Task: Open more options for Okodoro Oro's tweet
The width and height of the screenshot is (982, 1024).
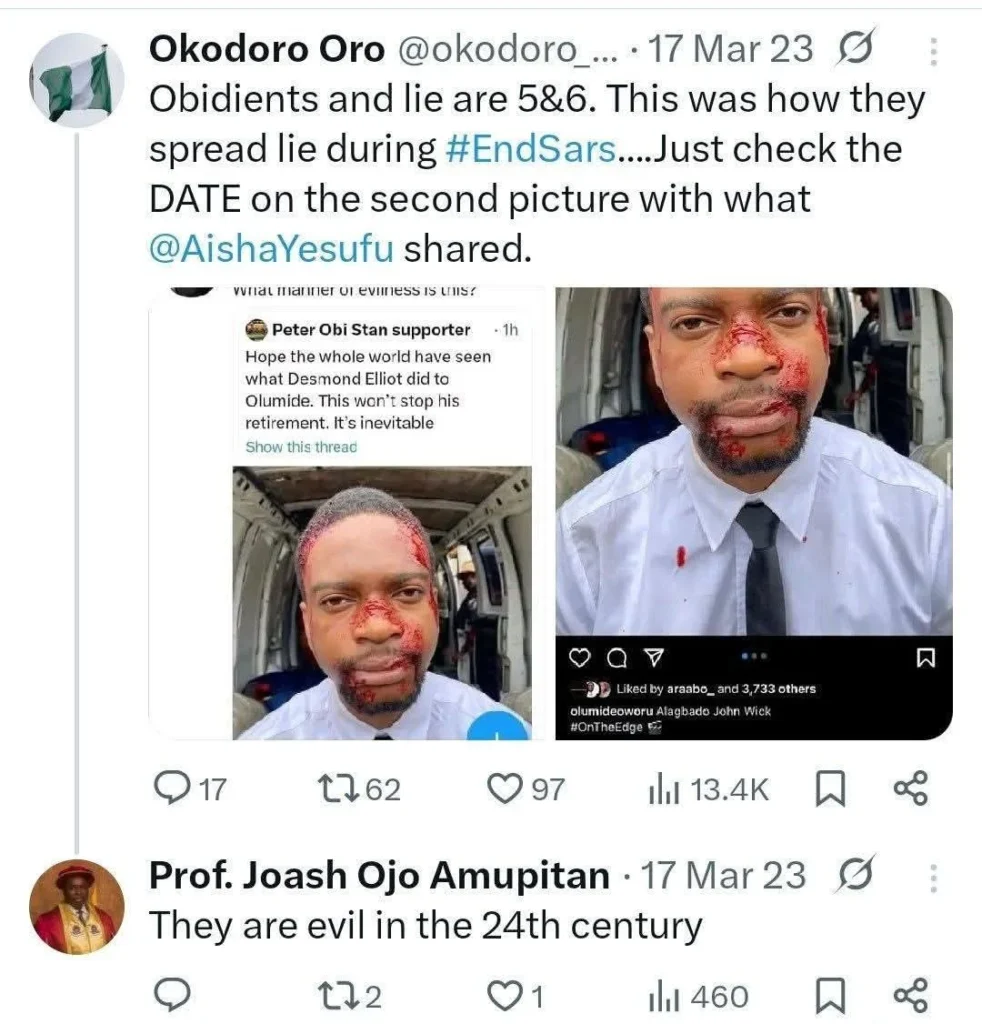Action: tap(933, 50)
